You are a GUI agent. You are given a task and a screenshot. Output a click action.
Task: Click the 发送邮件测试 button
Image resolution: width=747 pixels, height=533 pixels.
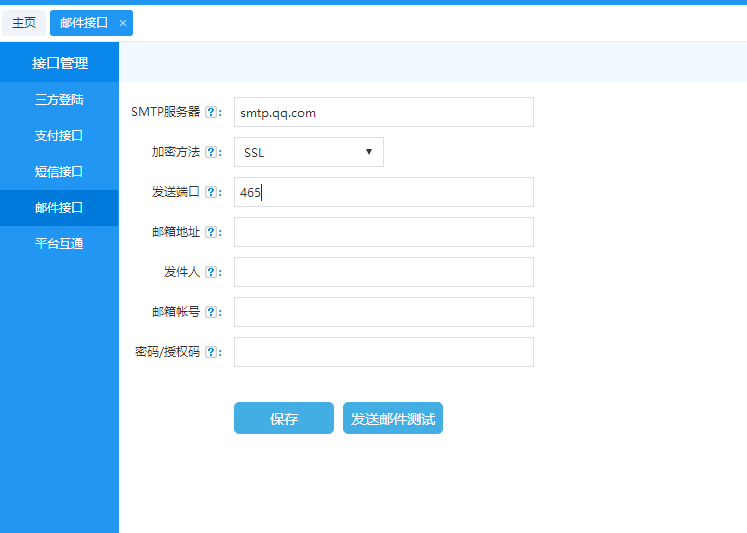point(393,419)
